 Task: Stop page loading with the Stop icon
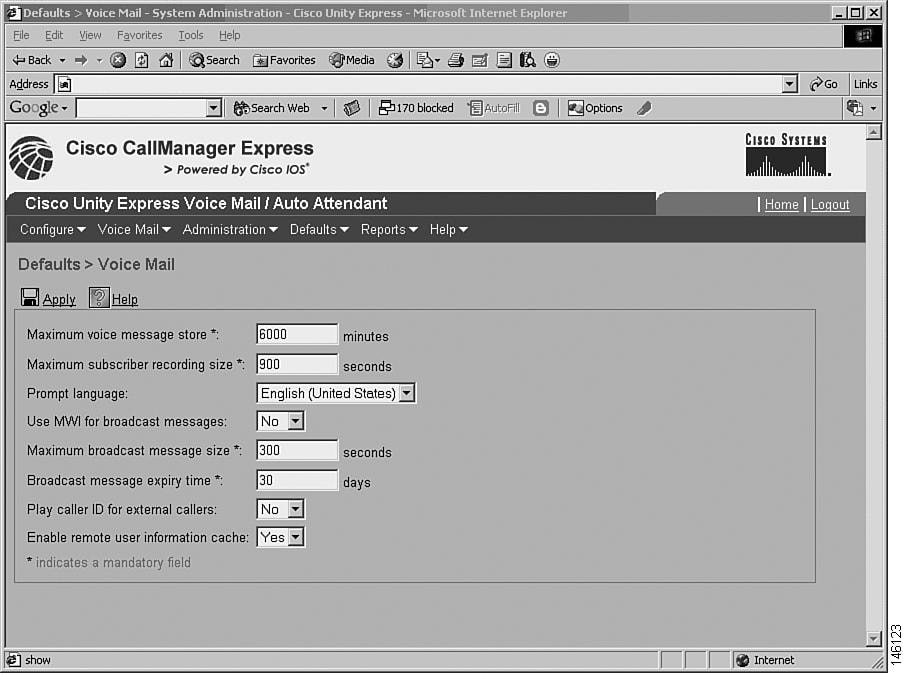pos(118,60)
